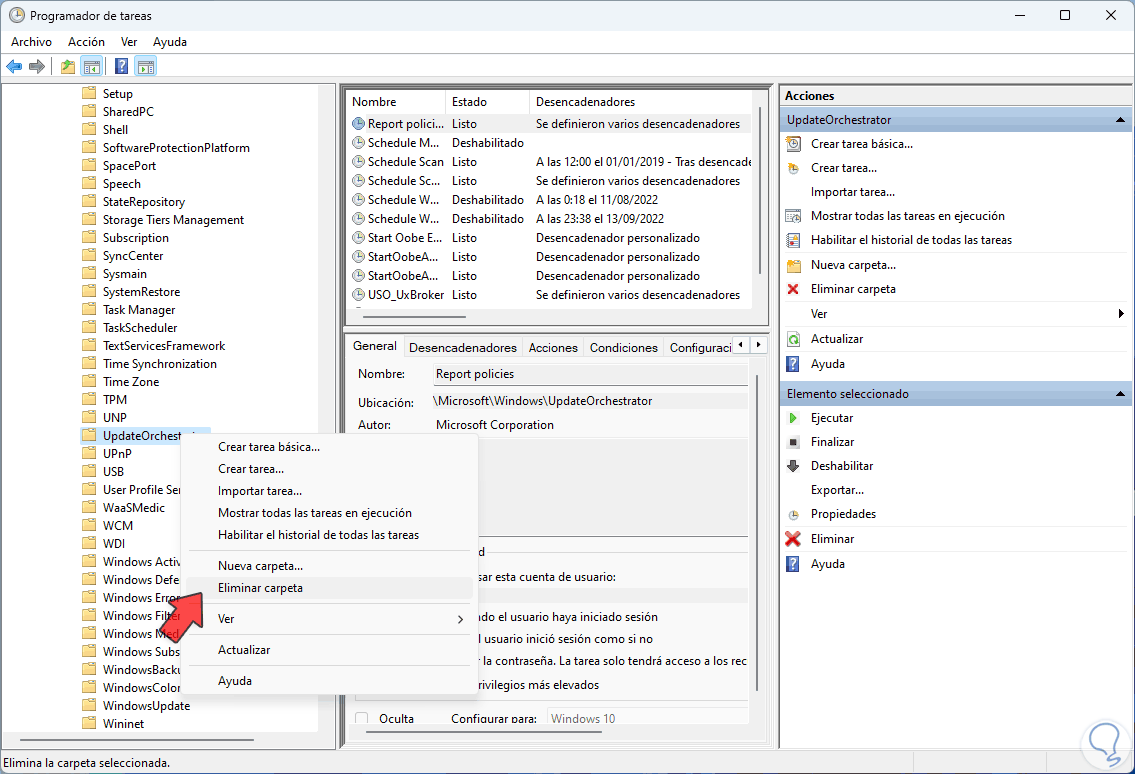Click the Crear tarea icon in Acciones
The image size is (1135, 774).
tap(793, 168)
